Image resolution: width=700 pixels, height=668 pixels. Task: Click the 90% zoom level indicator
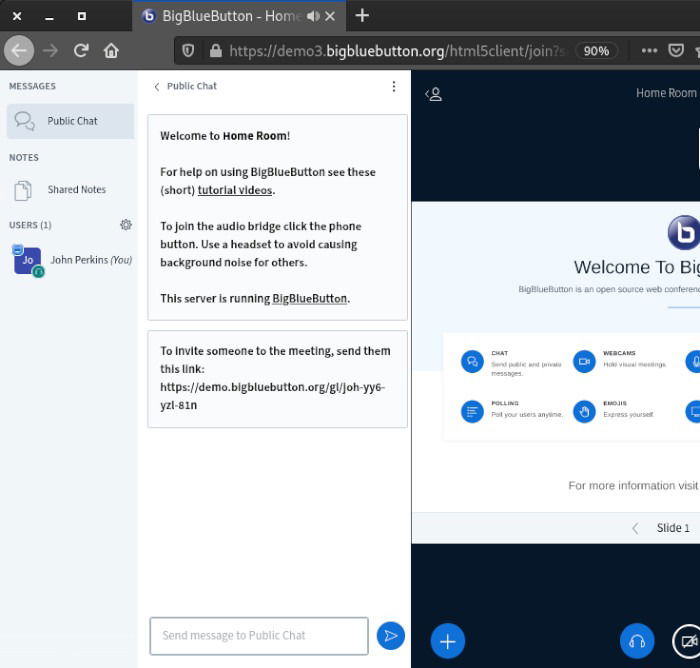point(596,51)
